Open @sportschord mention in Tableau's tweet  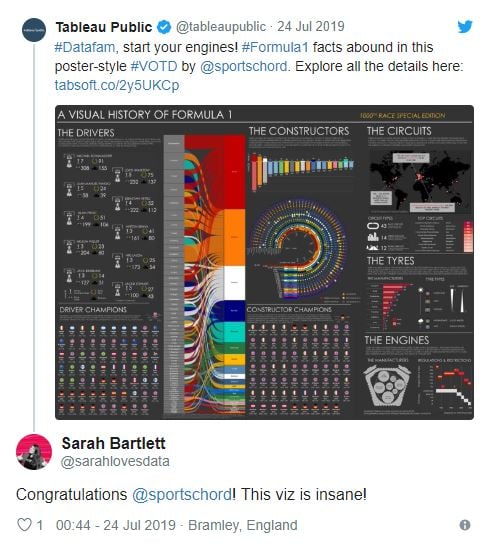point(244,66)
